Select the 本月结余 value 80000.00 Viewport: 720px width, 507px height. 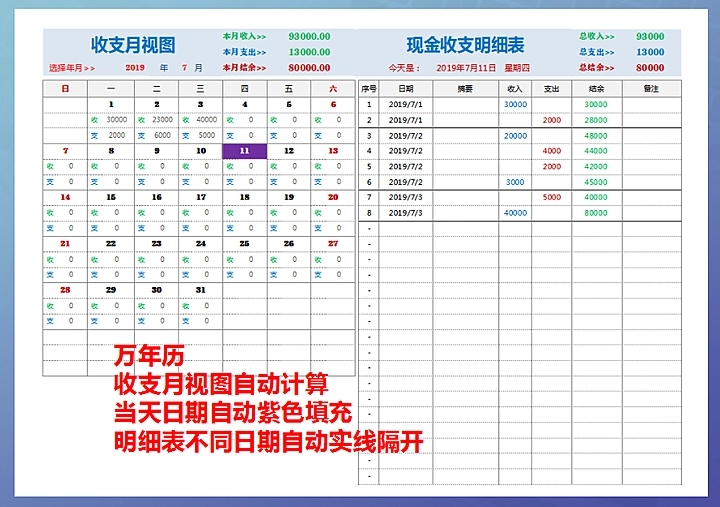[309, 68]
